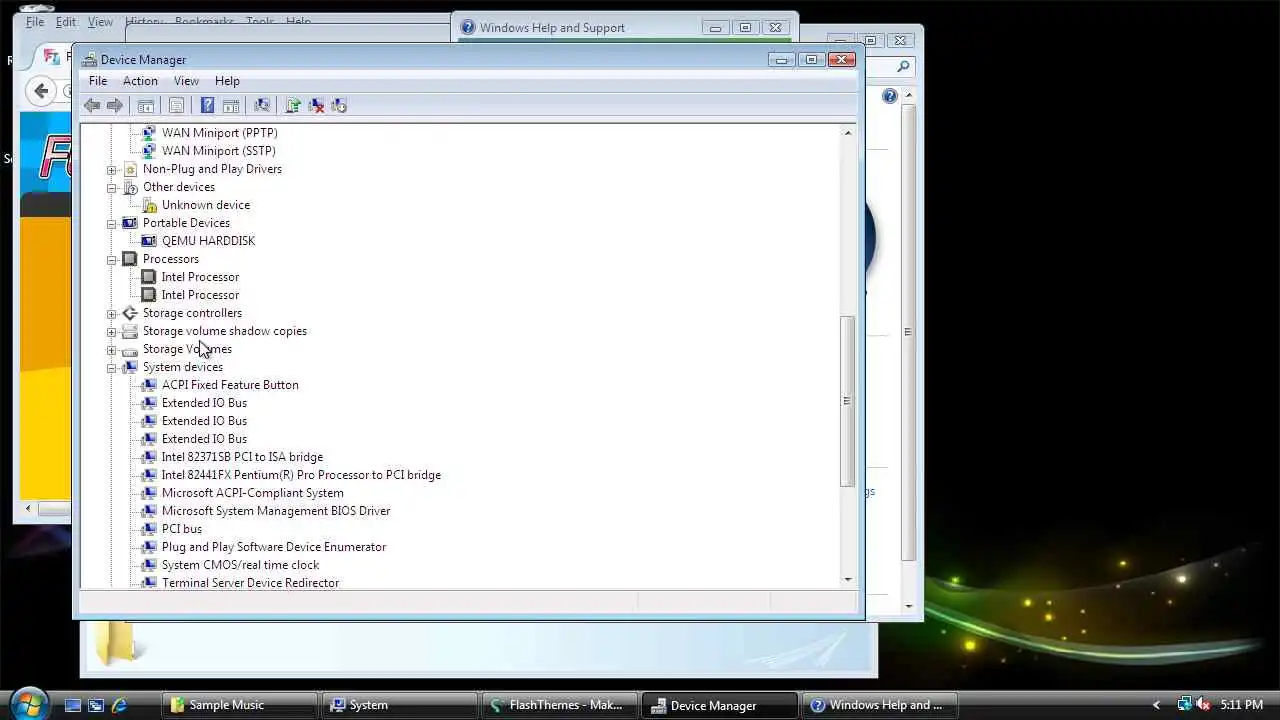The image size is (1280, 720).
Task: Select the second Intel Processor entry
Action: [200, 295]
